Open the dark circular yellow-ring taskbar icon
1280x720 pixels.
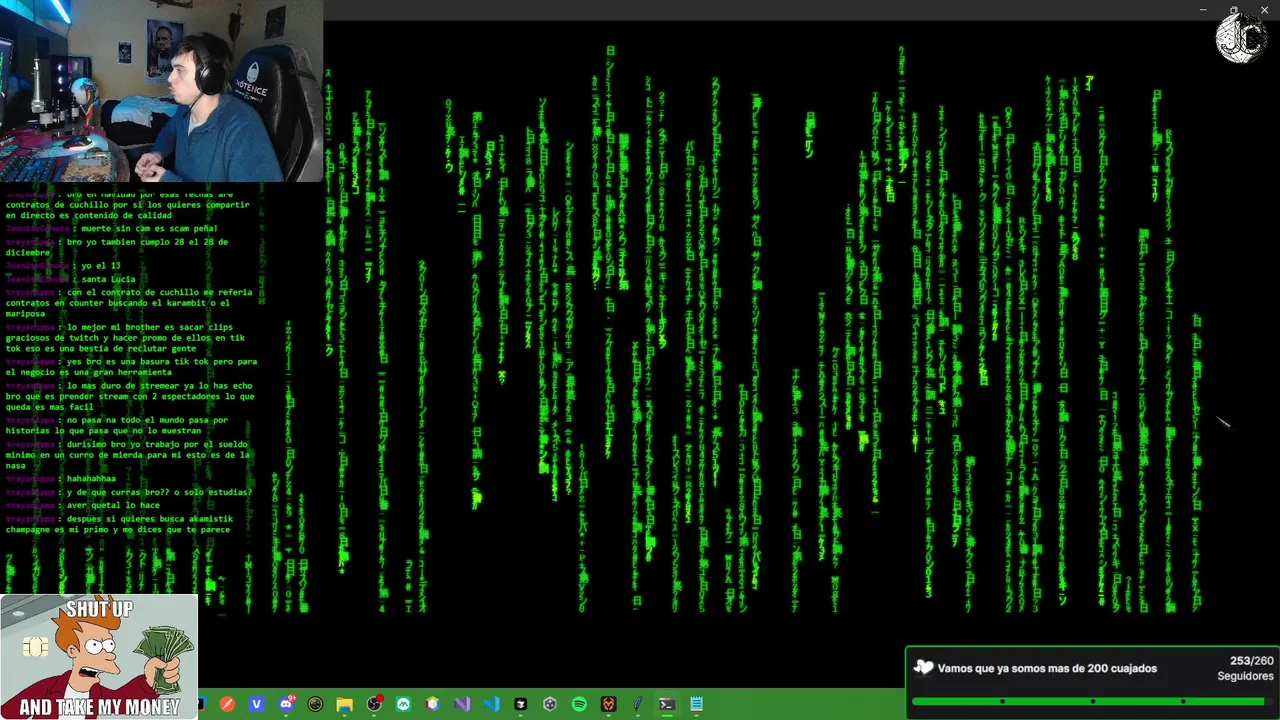point(315,704)
